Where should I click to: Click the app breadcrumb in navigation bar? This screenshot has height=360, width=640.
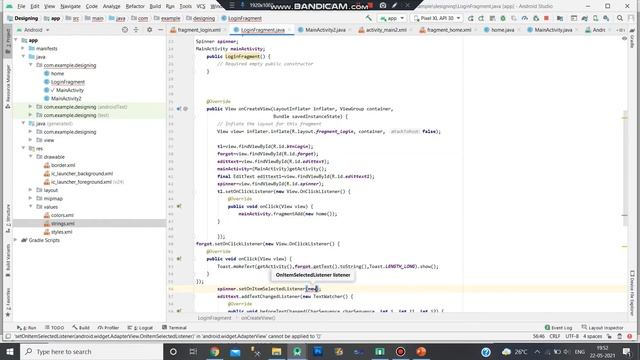(52, 18)
